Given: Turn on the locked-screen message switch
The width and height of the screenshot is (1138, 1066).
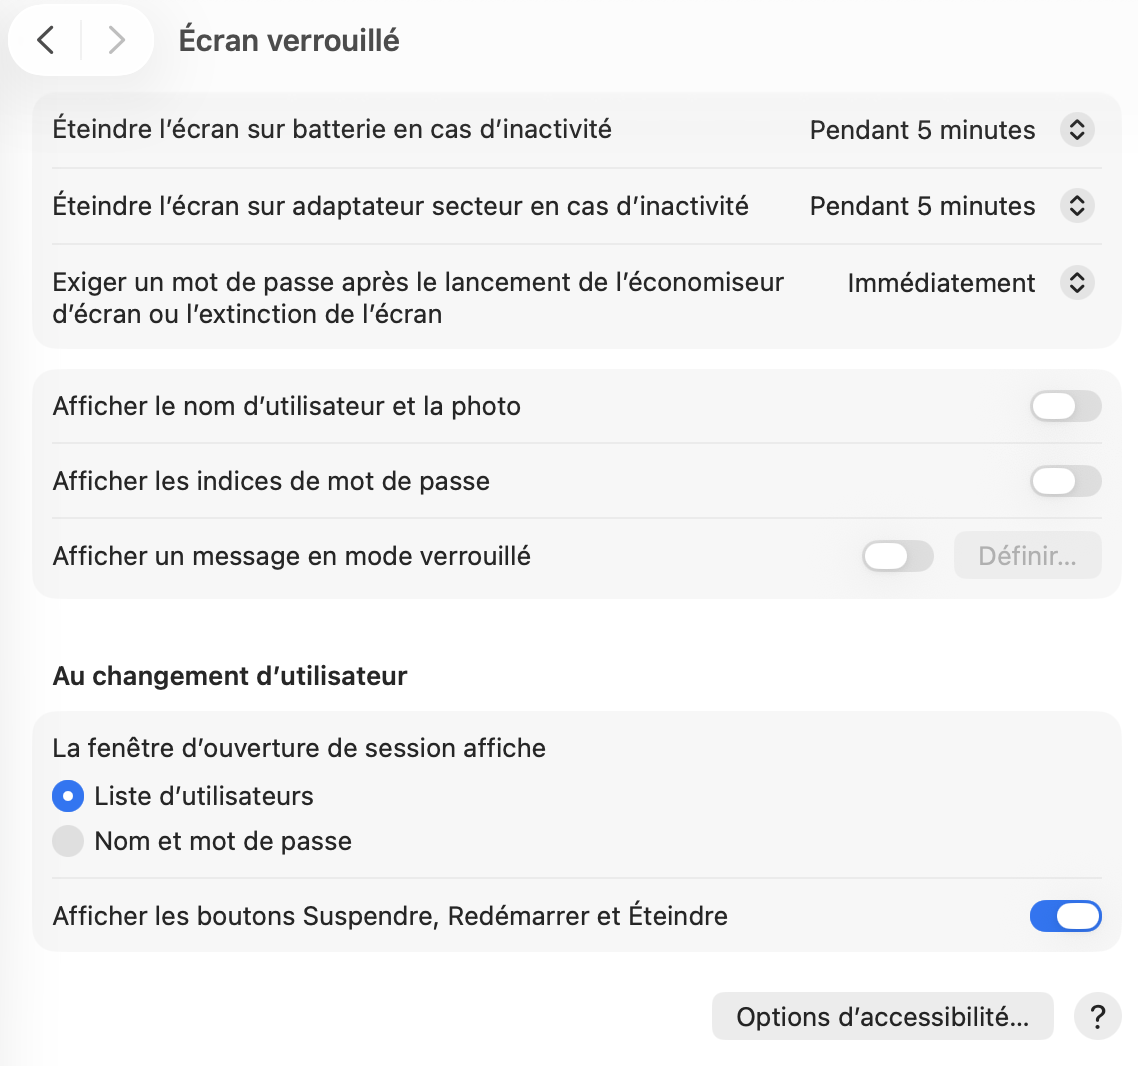Looking at the screenshot, I should coord(897,556).
